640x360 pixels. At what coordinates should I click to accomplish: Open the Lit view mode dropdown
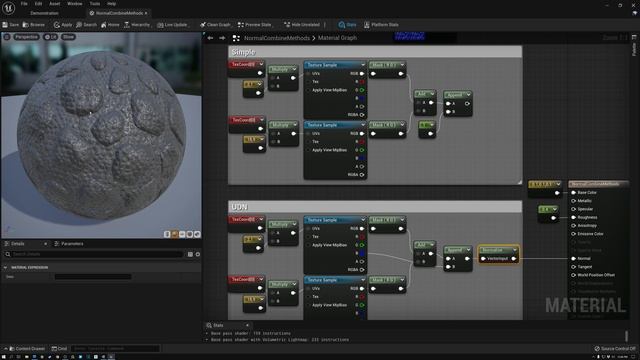(x=51, y=37)
